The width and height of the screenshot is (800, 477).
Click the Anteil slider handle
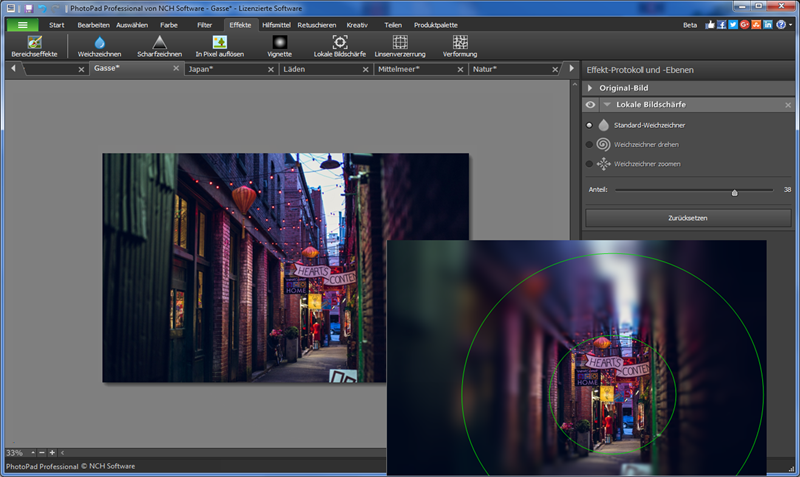(734, 192)
